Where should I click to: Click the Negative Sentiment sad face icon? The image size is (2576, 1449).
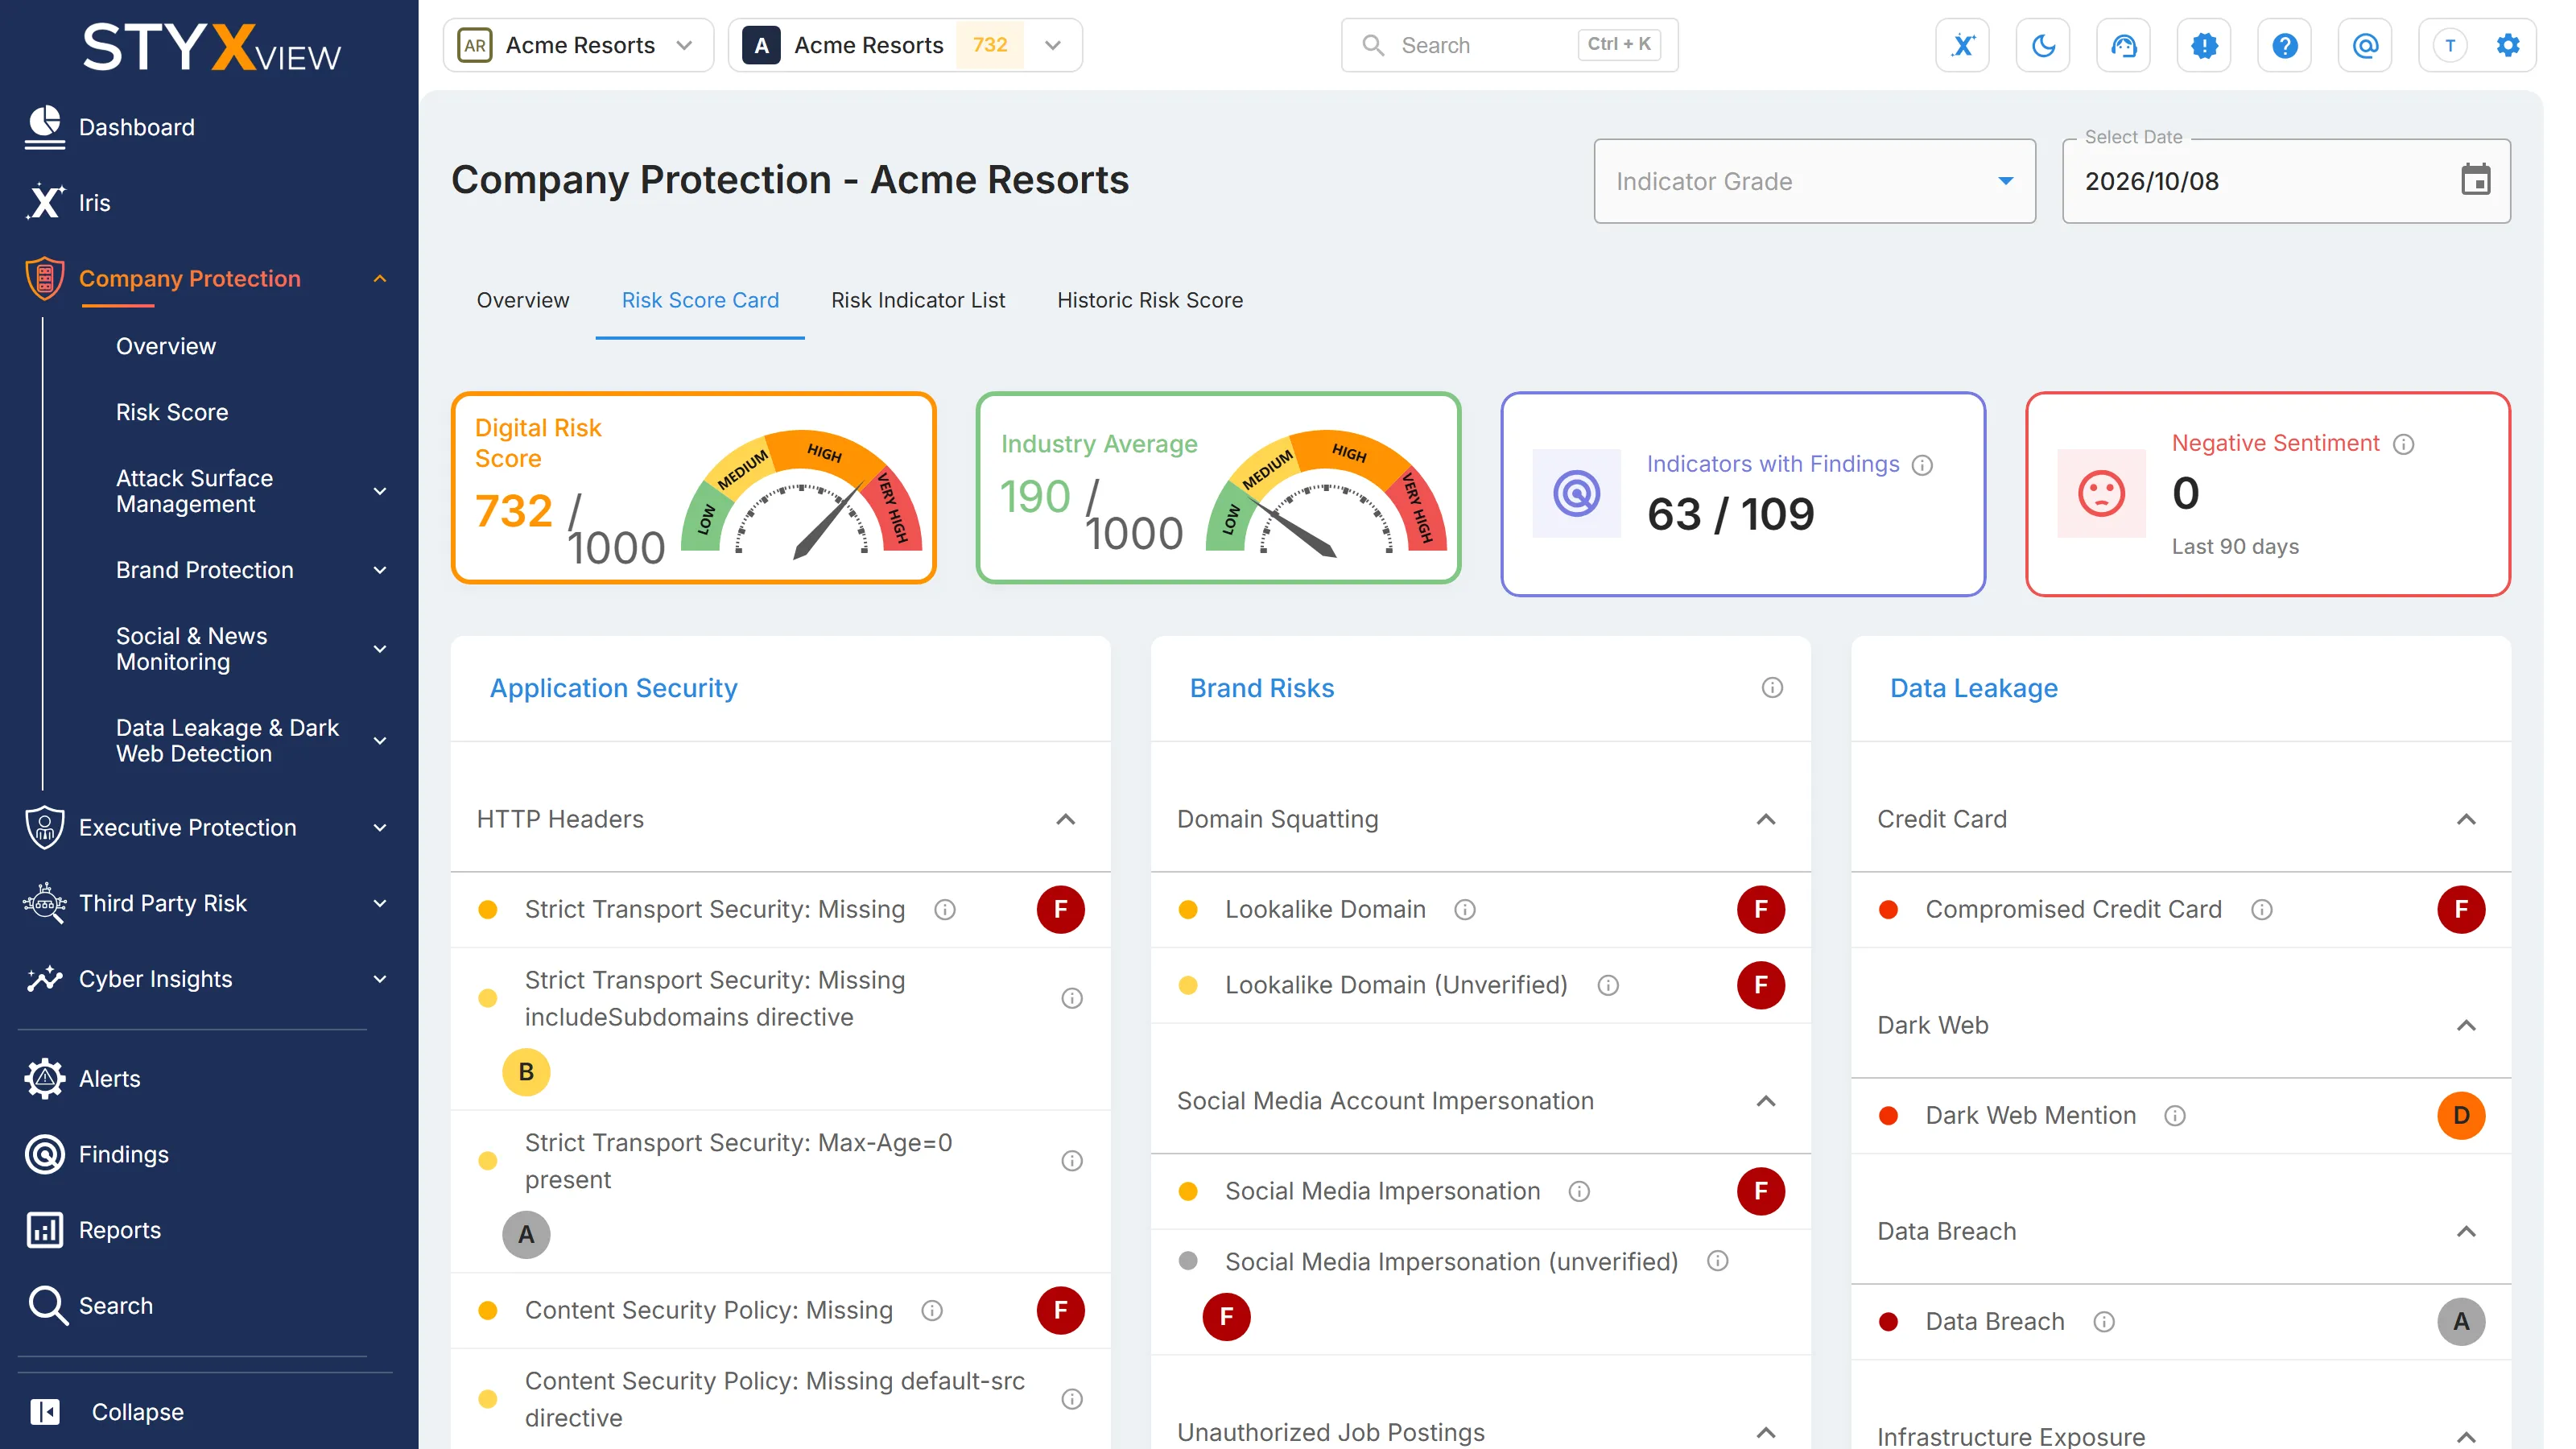pos(2101,493)
